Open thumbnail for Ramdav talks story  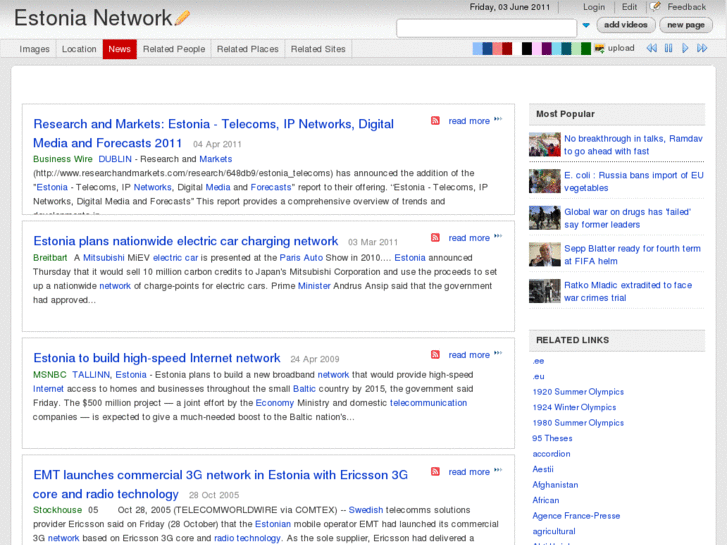545,144
